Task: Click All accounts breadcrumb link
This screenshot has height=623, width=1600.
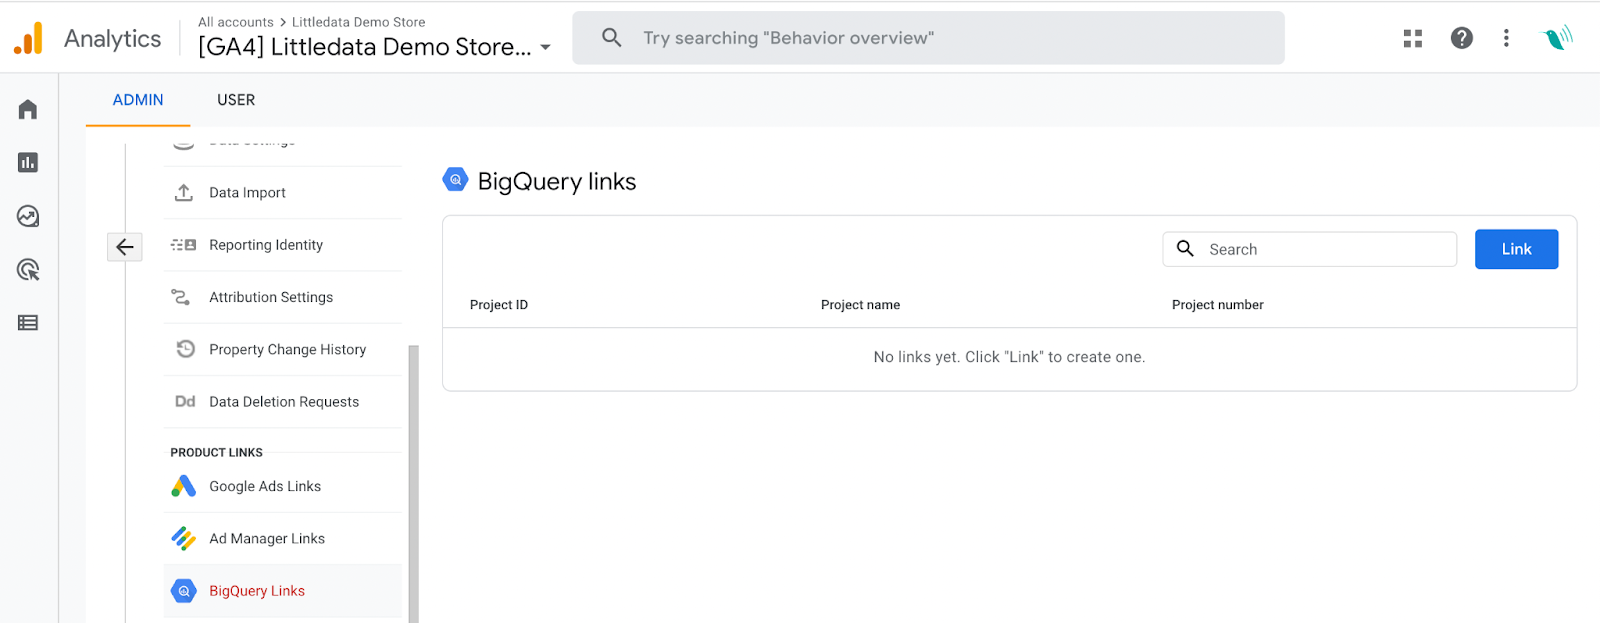Action: tap(236, 22)
